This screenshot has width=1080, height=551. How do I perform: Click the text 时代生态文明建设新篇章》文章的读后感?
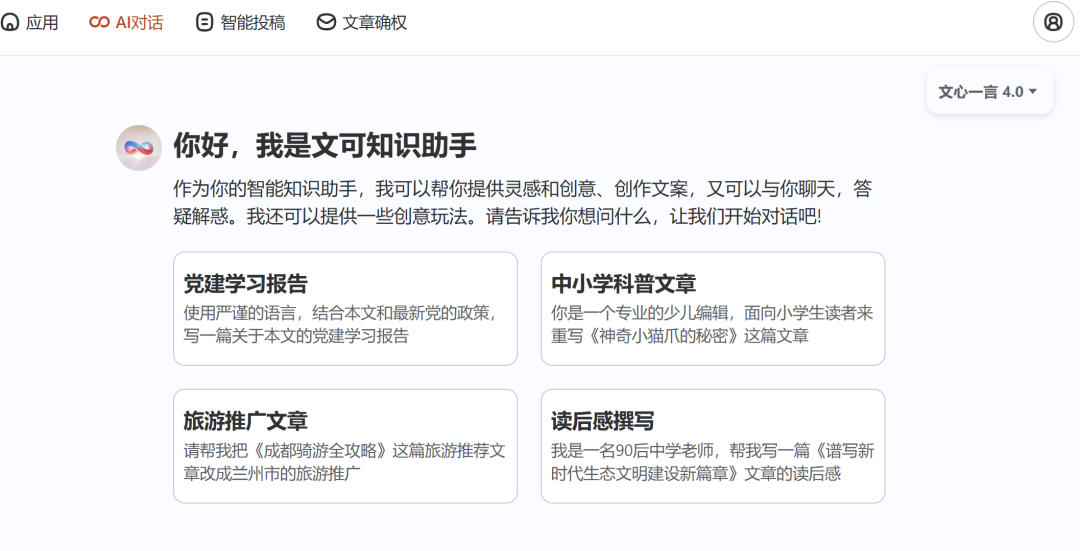pos(696,474)
